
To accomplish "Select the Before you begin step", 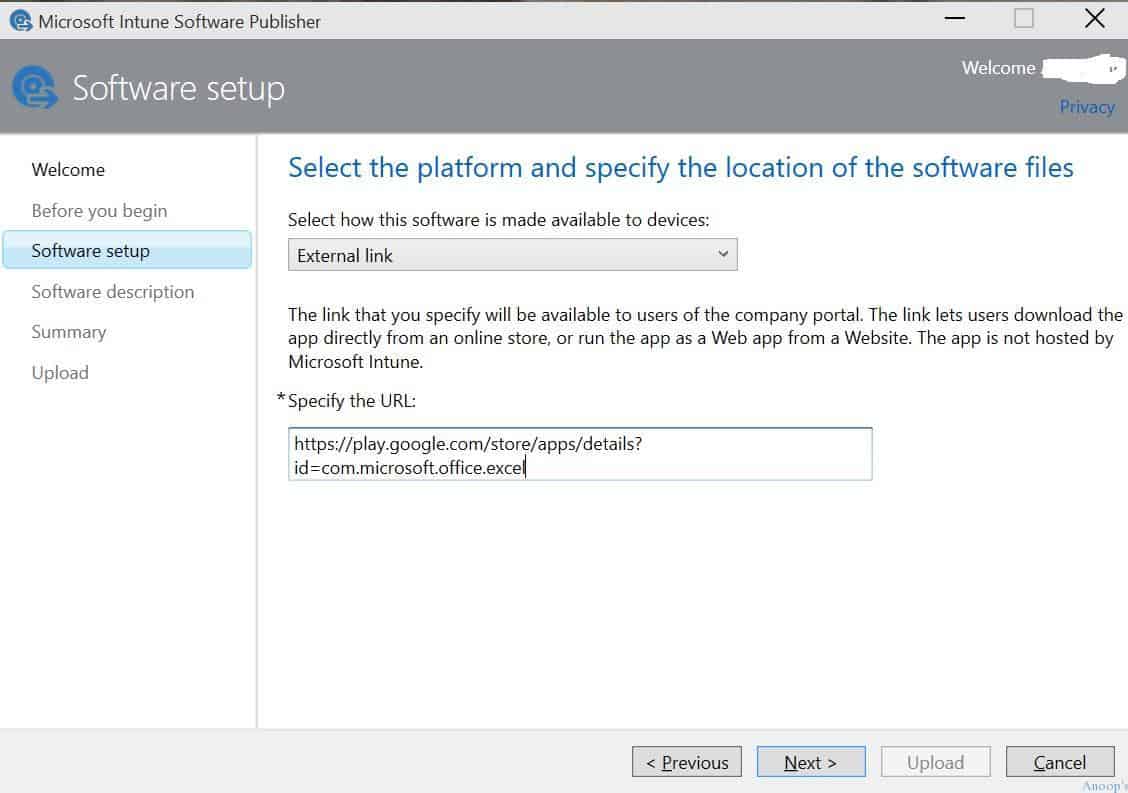I will [x=99, y=211].
